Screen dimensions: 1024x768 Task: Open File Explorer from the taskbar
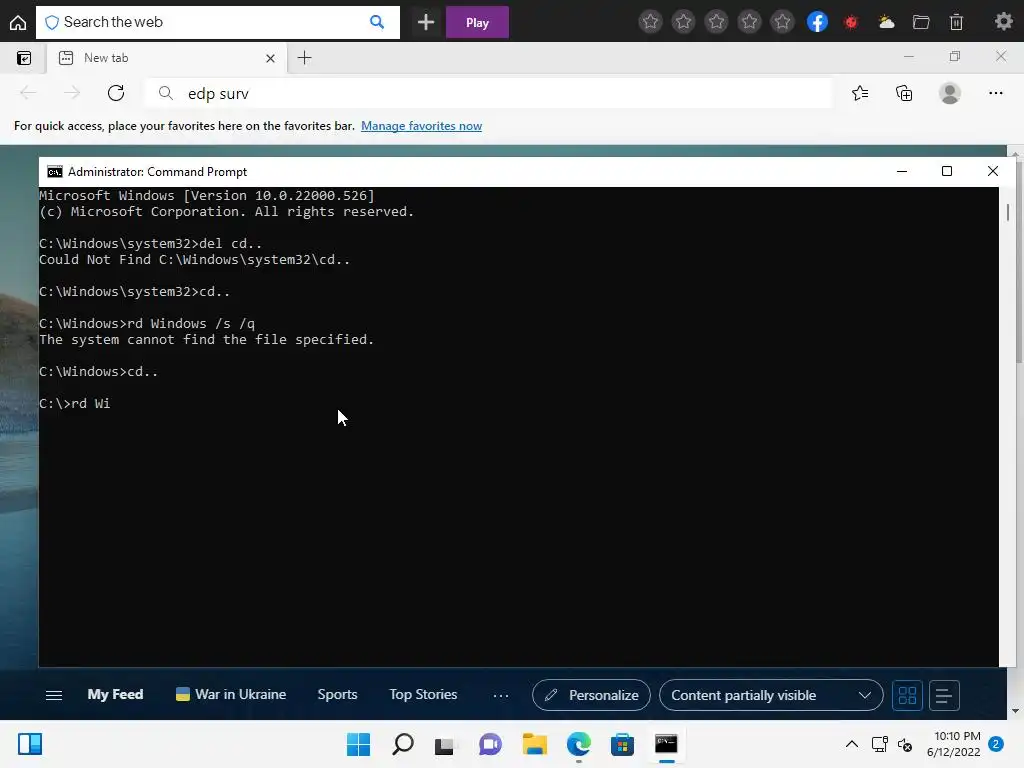pos(534,744)
